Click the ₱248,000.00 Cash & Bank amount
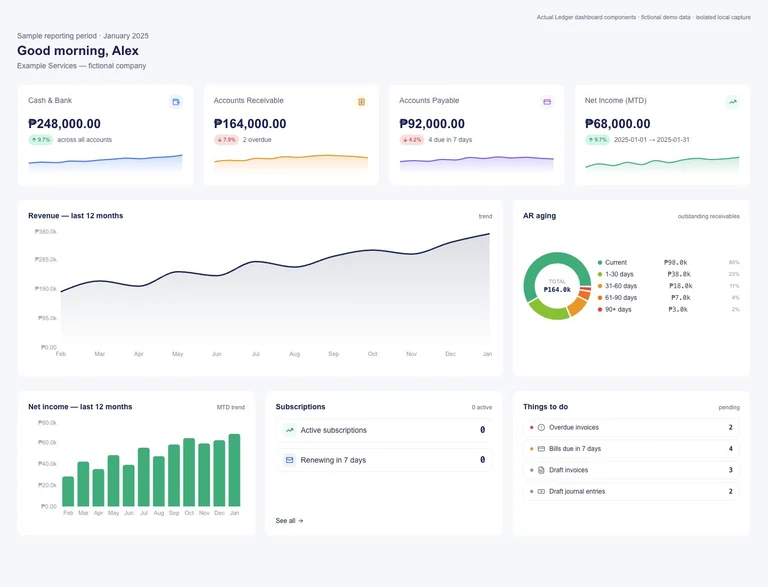This screenshot has width=768, height=587. pos(64,124)
